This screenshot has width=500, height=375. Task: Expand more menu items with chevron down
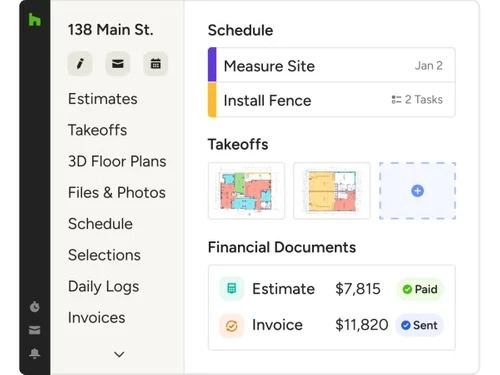pos(119,354)
